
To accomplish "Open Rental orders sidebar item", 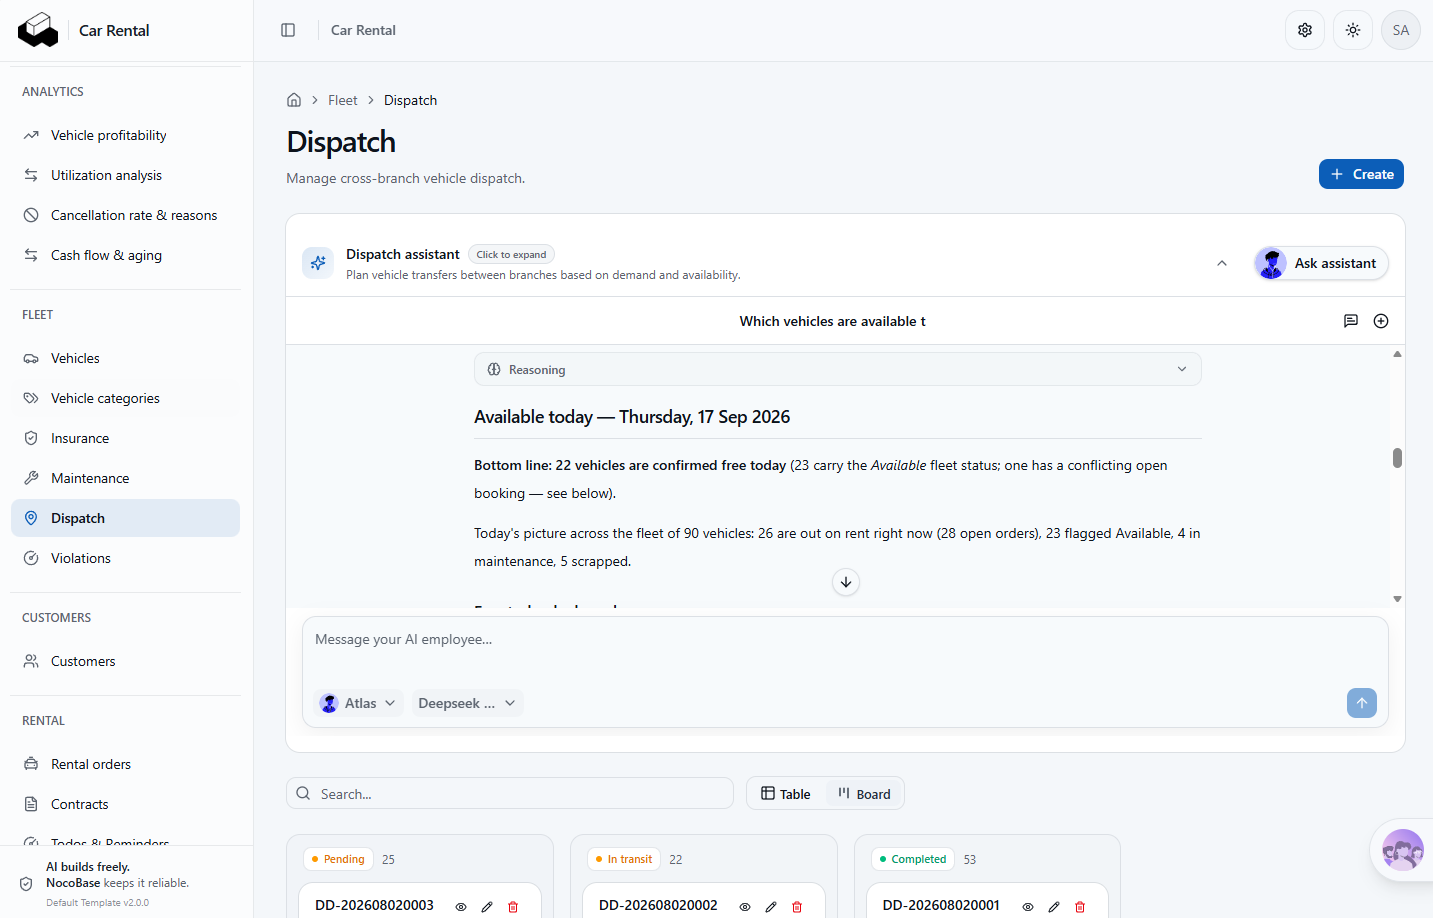I will (125, 764).
